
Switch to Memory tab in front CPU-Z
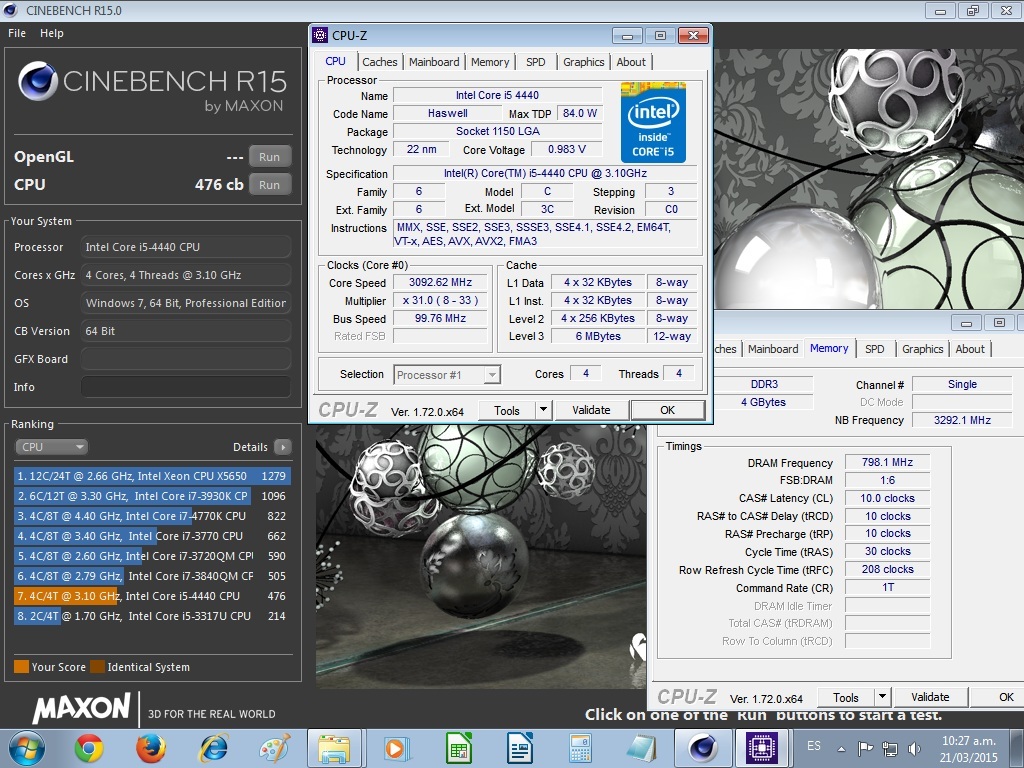(x=490, y=62)
